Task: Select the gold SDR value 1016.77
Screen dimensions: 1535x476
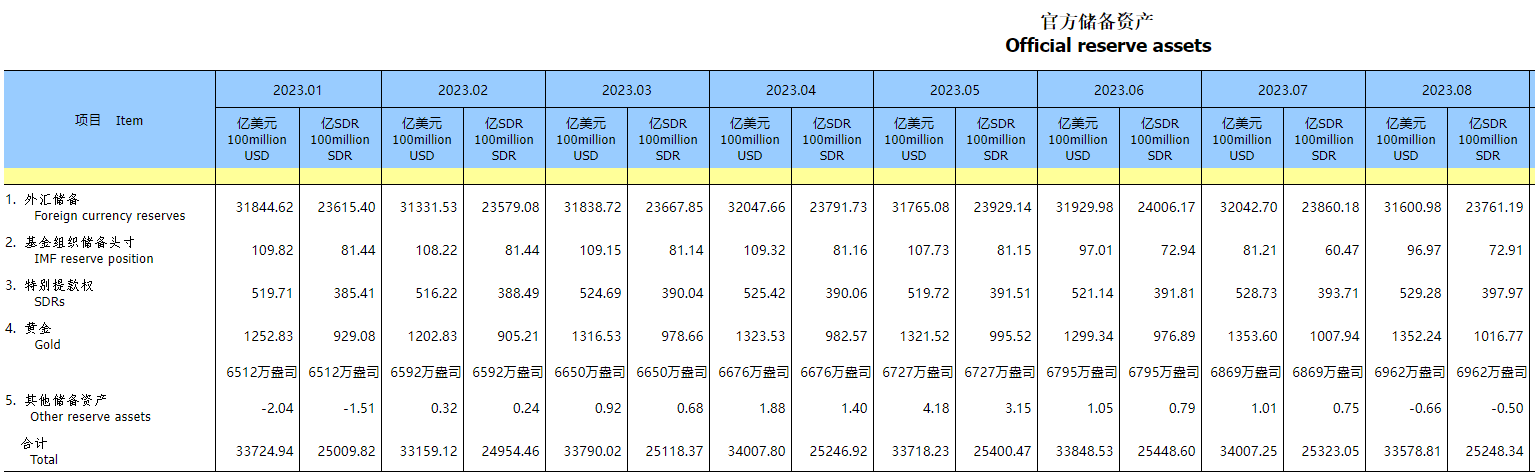Action: point(1494,337)
